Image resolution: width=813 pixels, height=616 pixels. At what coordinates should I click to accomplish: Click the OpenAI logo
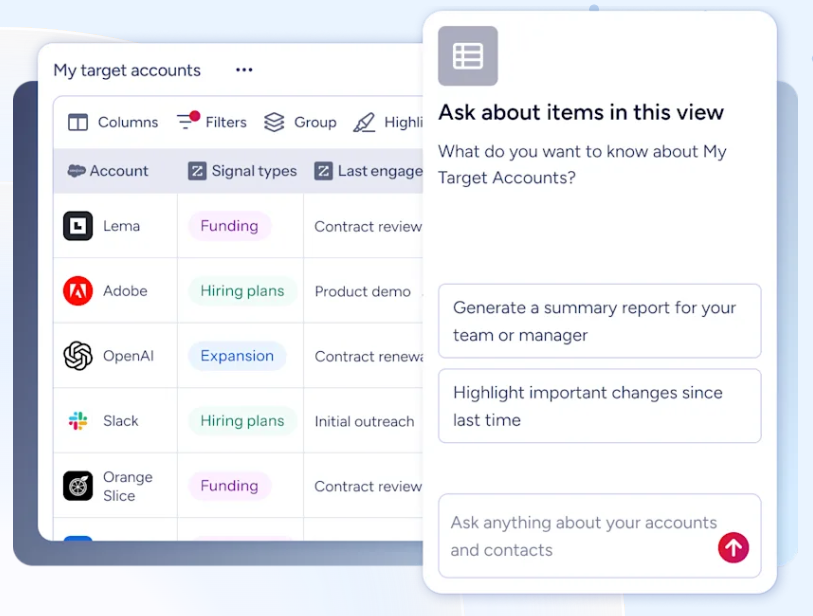coord(78,356)
